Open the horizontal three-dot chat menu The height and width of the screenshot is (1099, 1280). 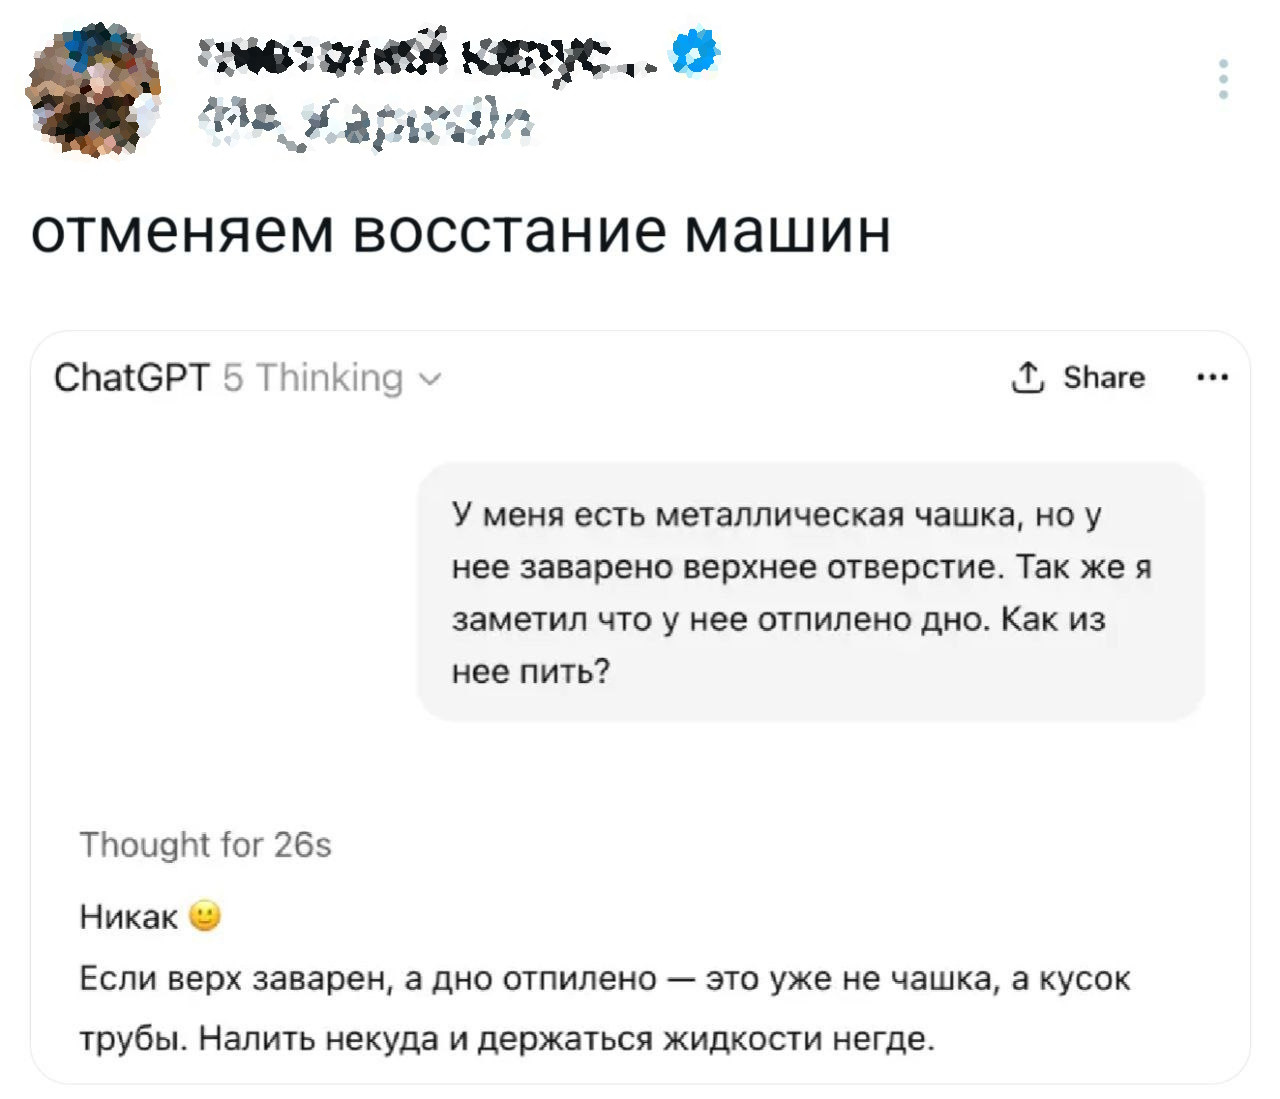(x=1212, y=378)
